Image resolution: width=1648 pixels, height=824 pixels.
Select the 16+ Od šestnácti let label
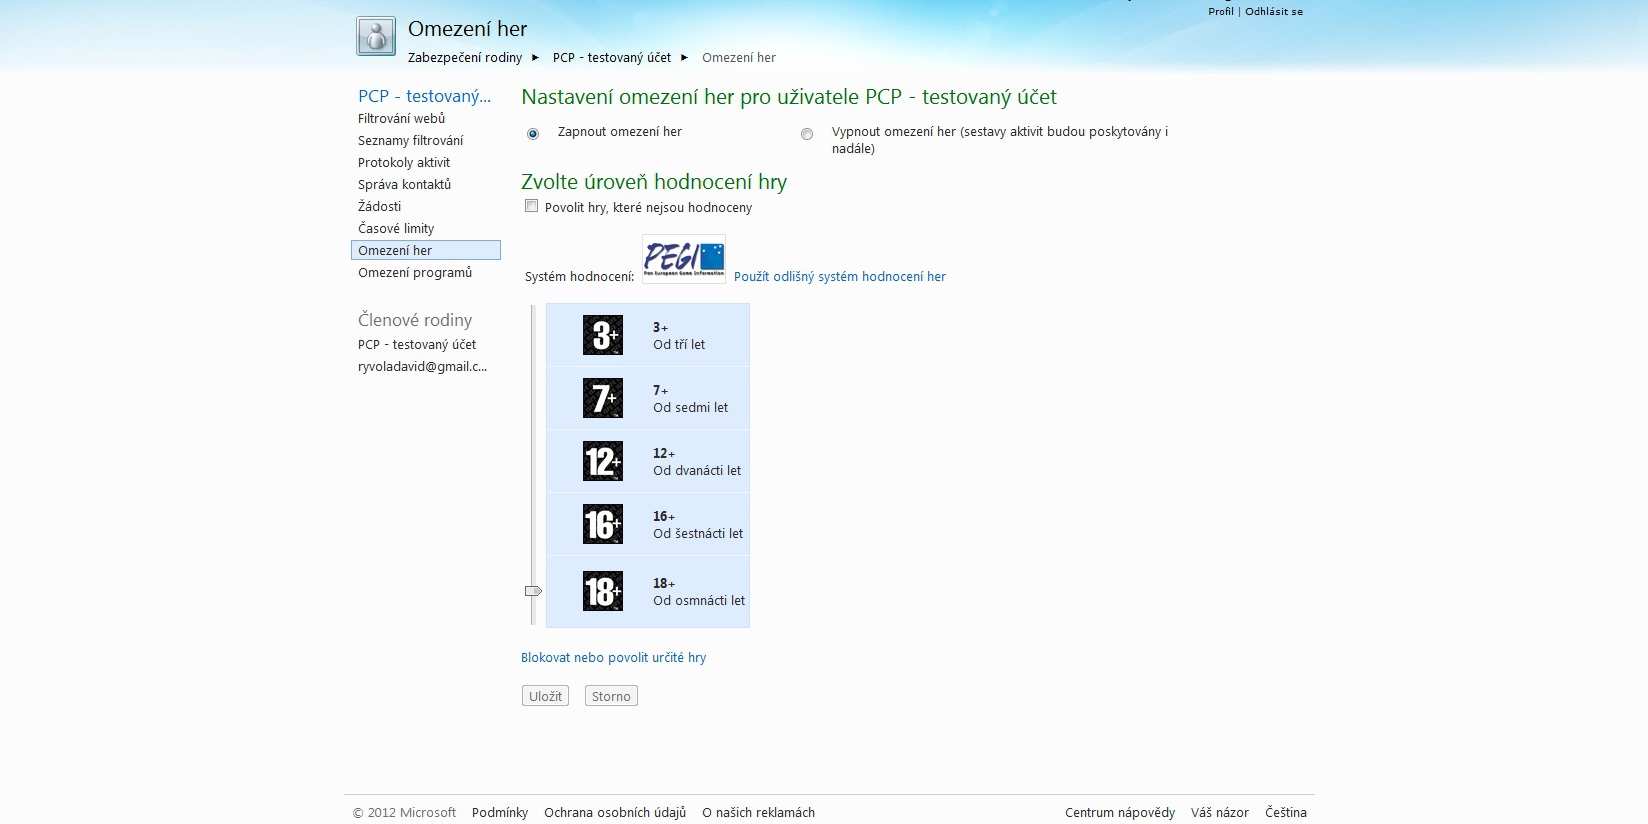(x=698, y=525)
